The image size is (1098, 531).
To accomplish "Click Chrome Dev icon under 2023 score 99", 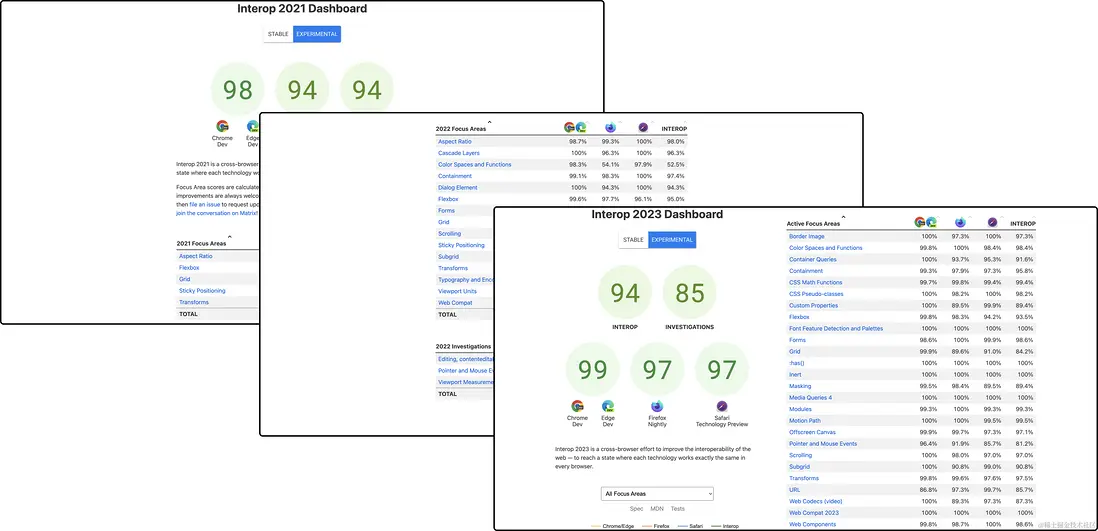I will point(577,406).
